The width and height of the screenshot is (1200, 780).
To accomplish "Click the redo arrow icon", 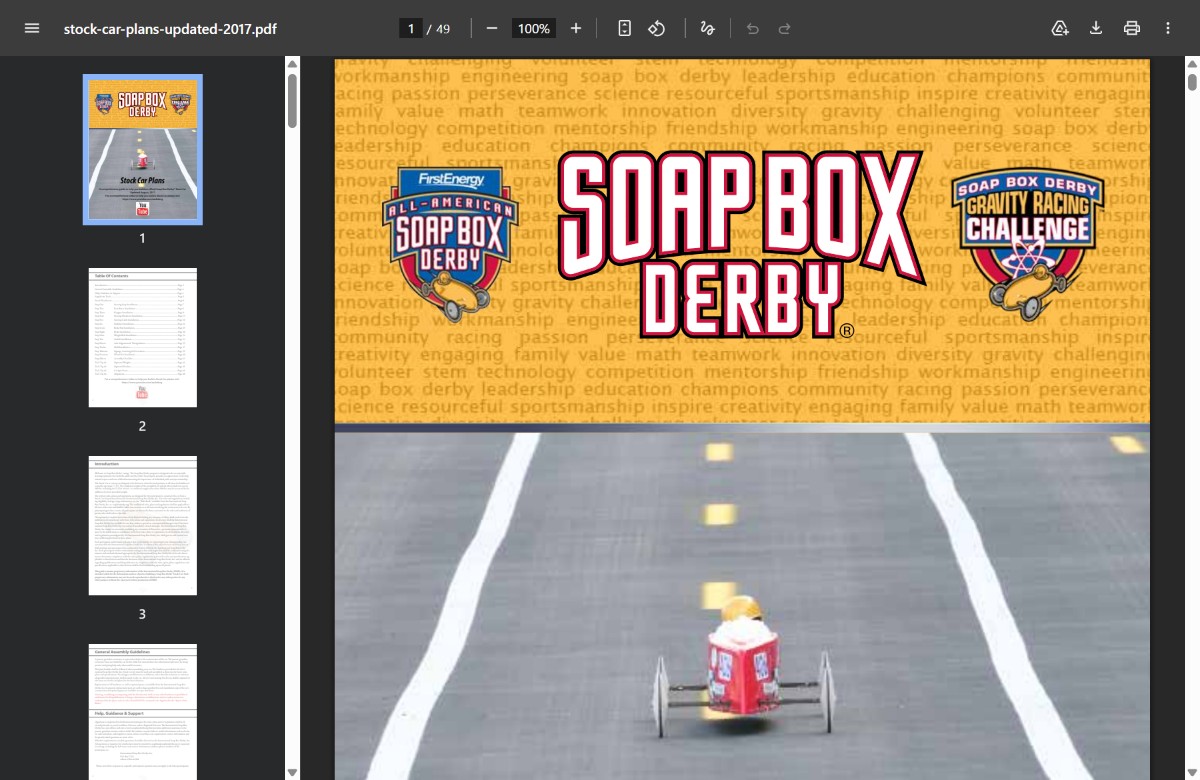I will click(x=785, y=28).
